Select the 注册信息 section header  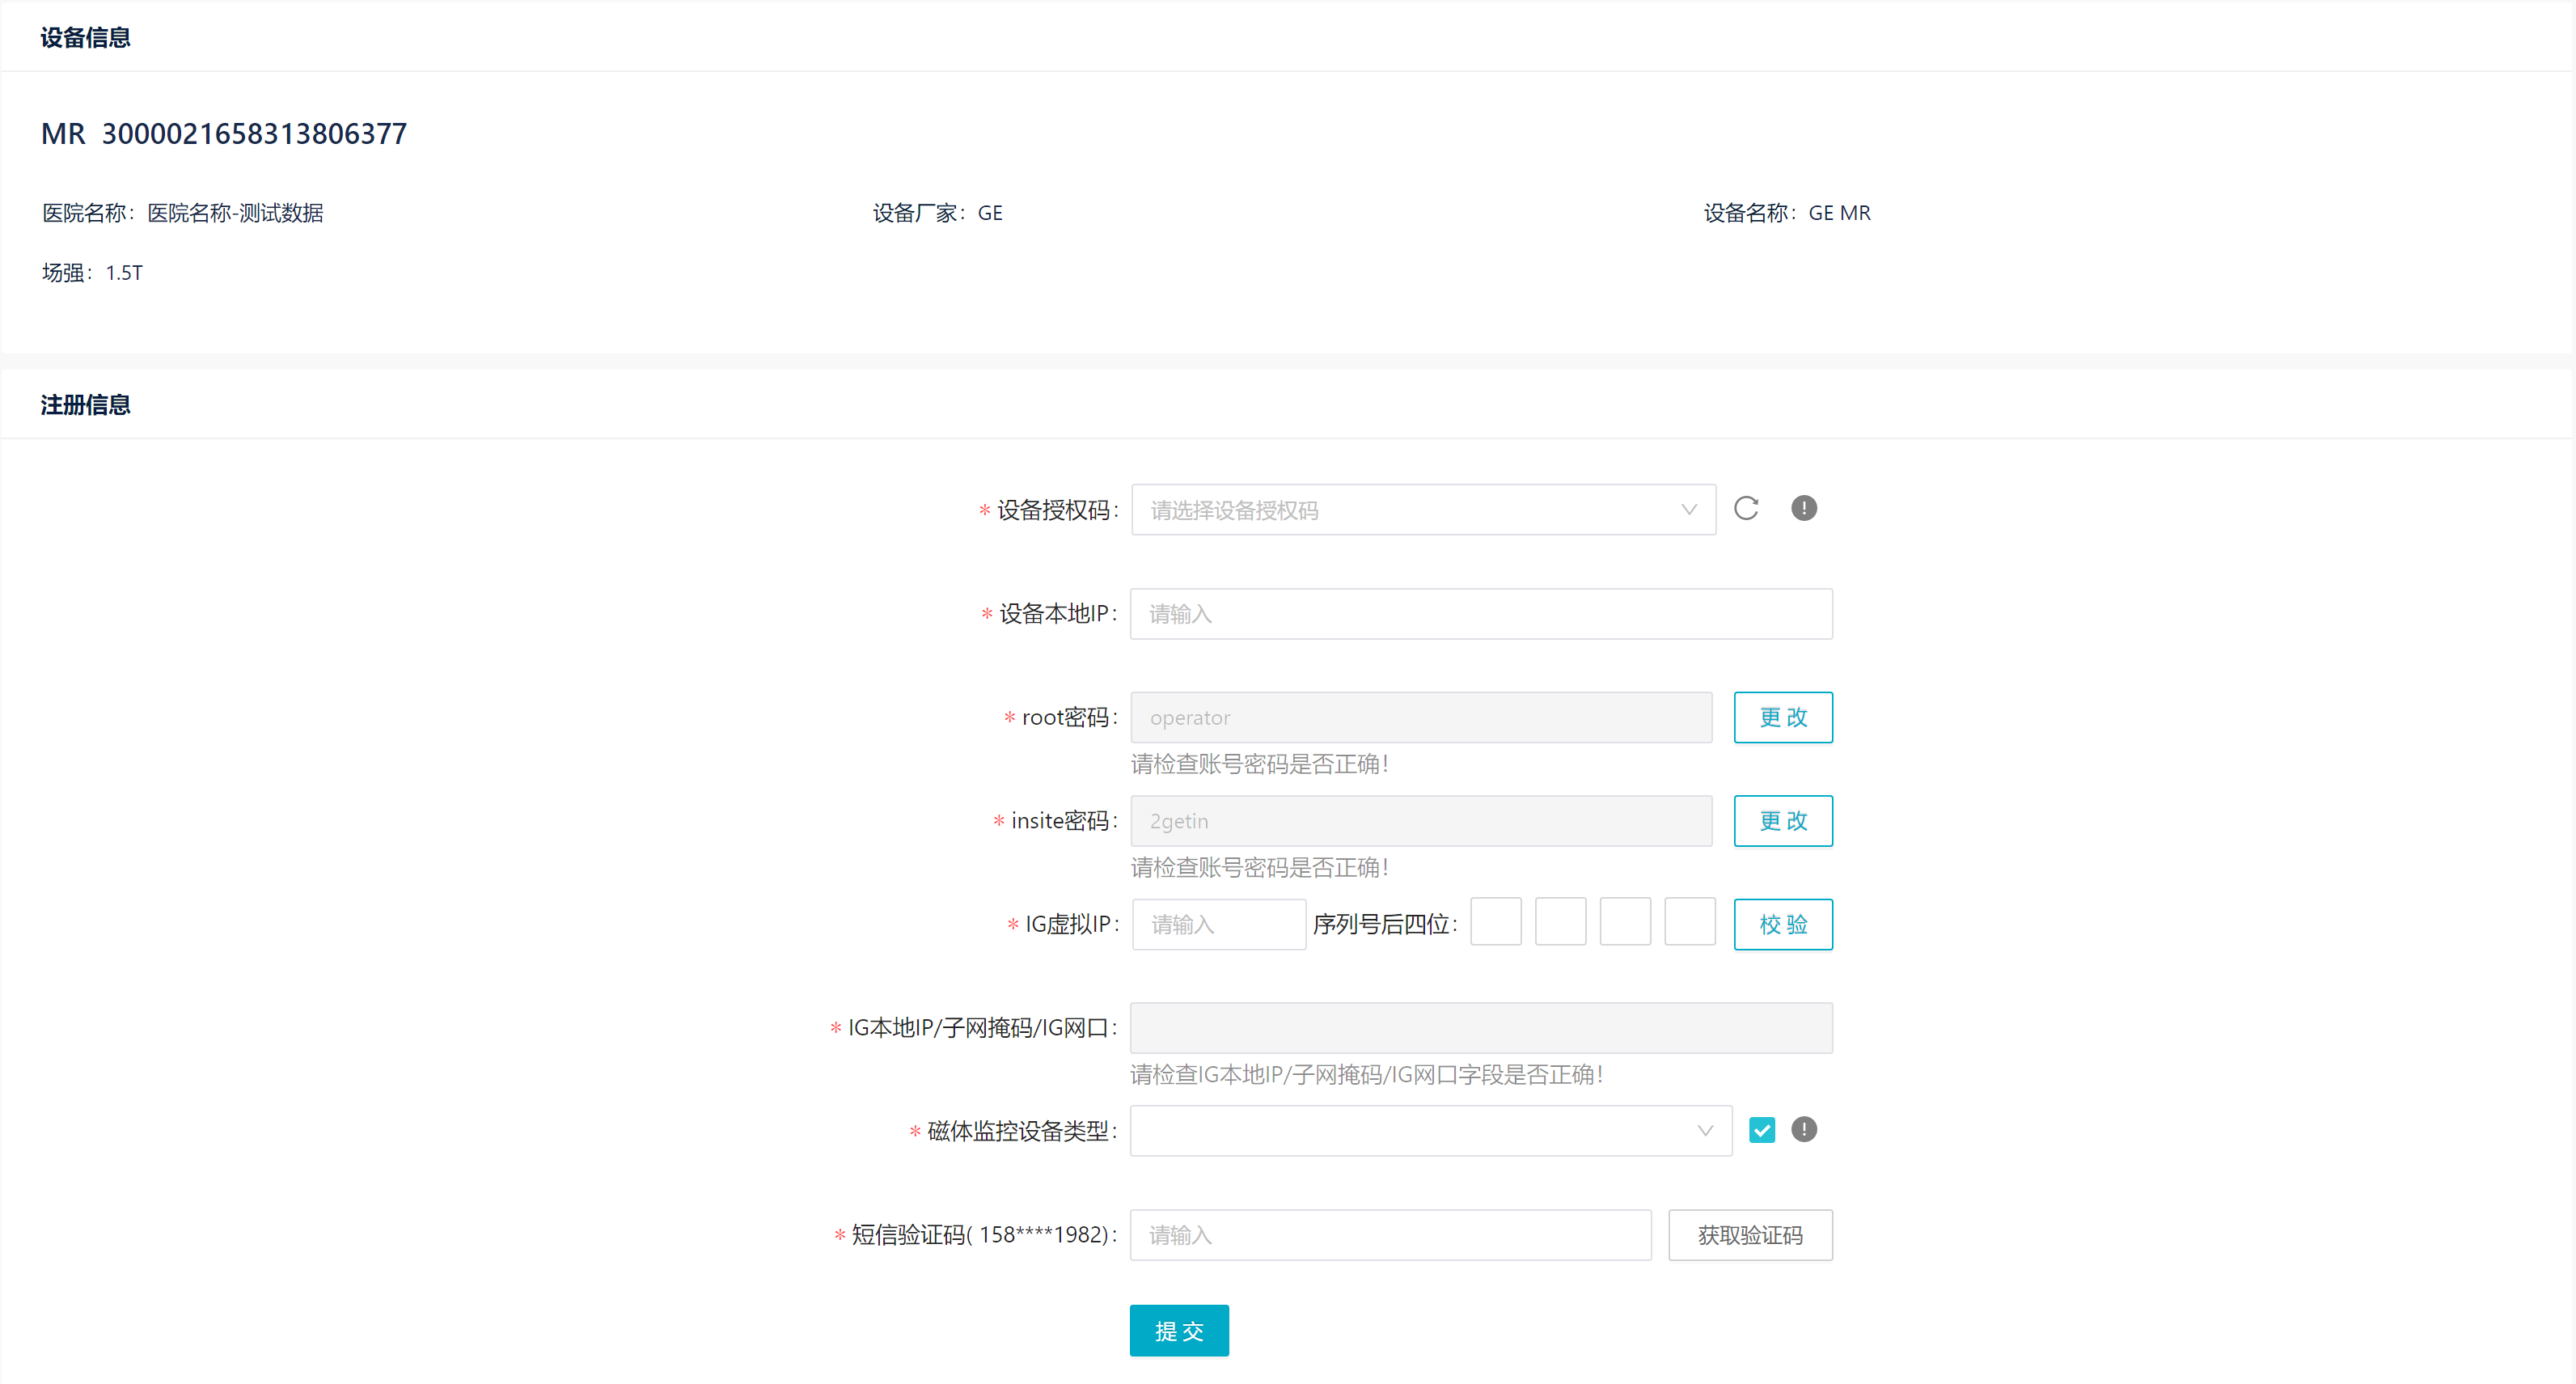[85, 404]
